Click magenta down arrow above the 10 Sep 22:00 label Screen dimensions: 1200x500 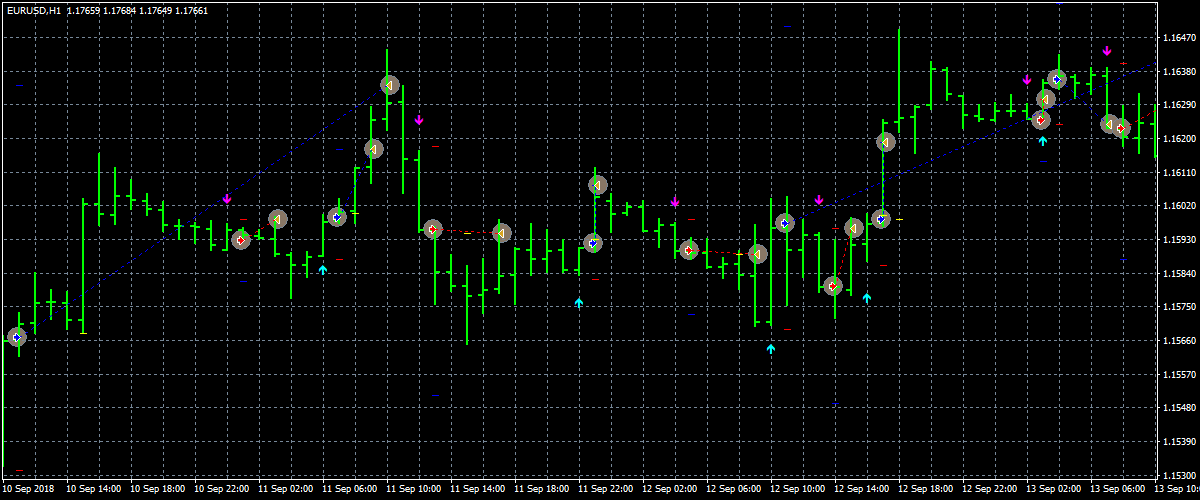pos(227,200)
